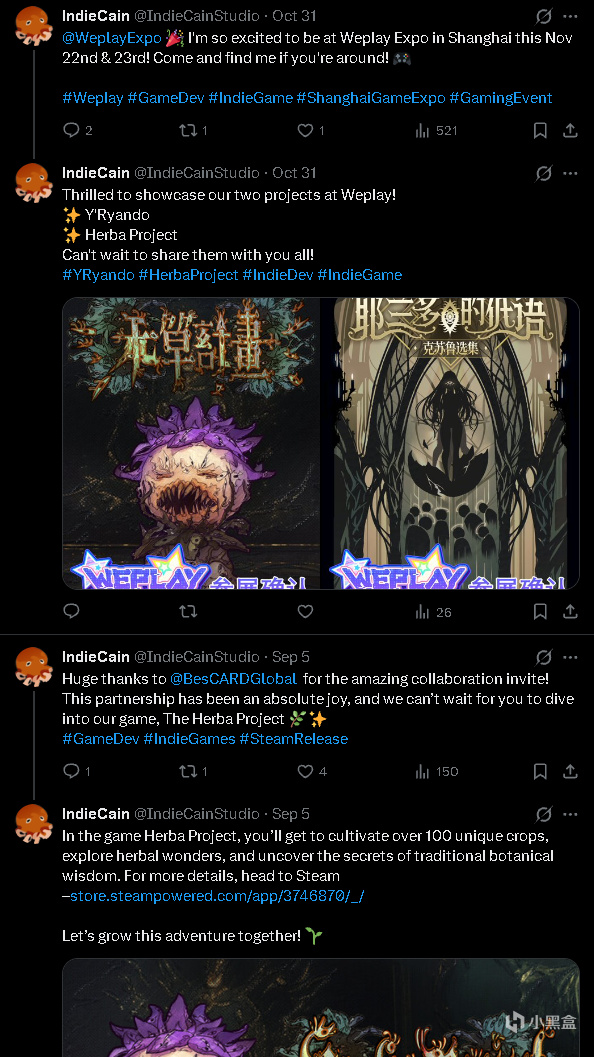Repost the two projects showcase tweet
Viewport: 594px width, 1057px height.
point(188,611)
